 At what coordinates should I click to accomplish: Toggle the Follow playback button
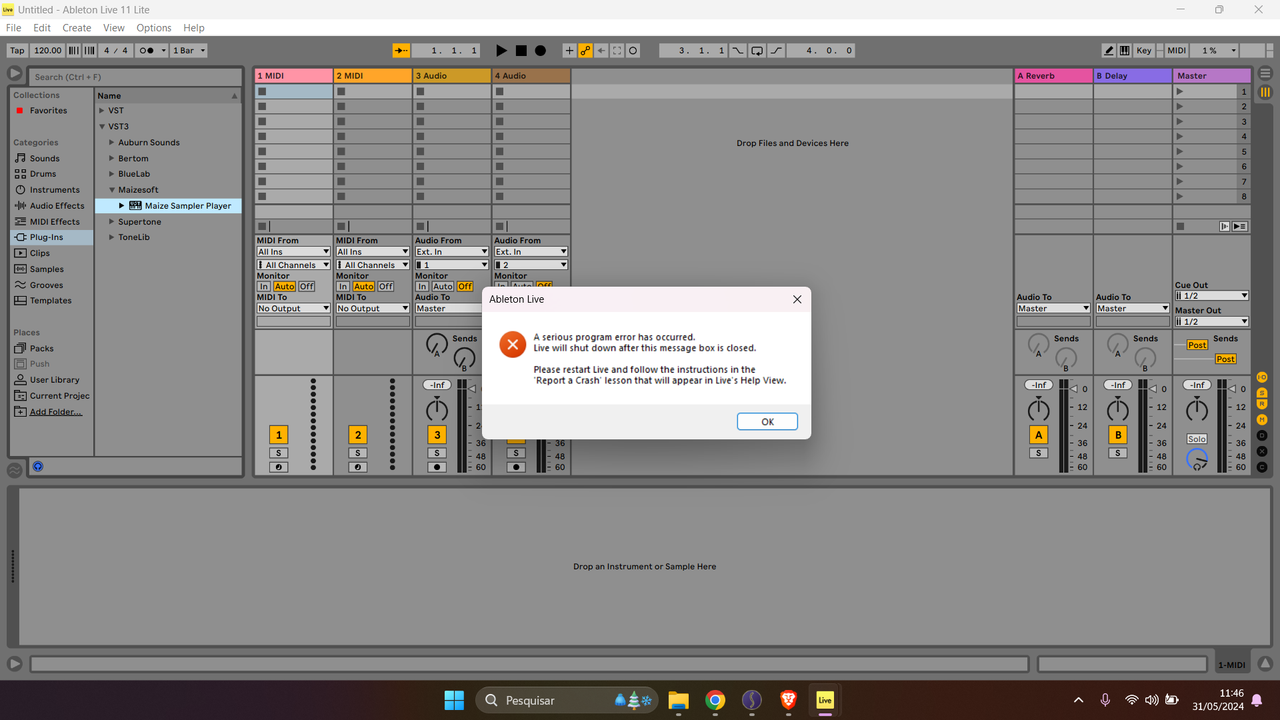coord(401,50)
